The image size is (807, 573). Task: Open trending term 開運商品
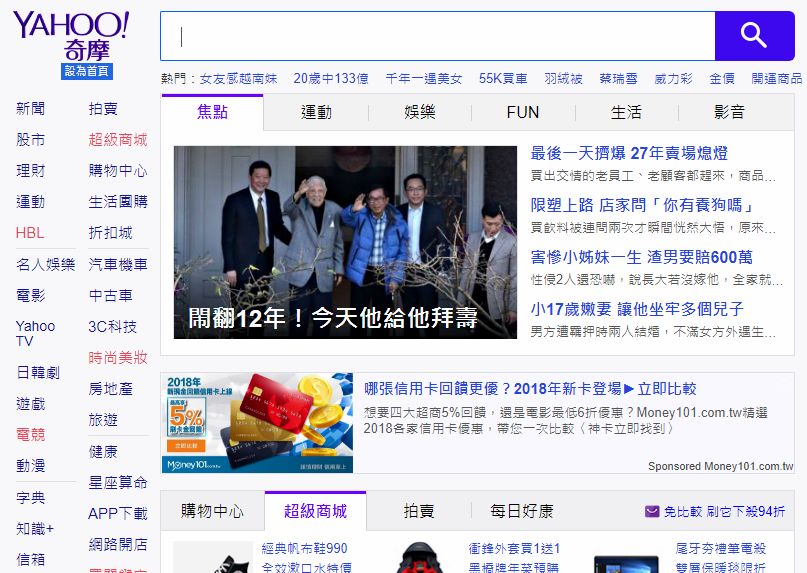pyautogui.click(x=777, y=79)
